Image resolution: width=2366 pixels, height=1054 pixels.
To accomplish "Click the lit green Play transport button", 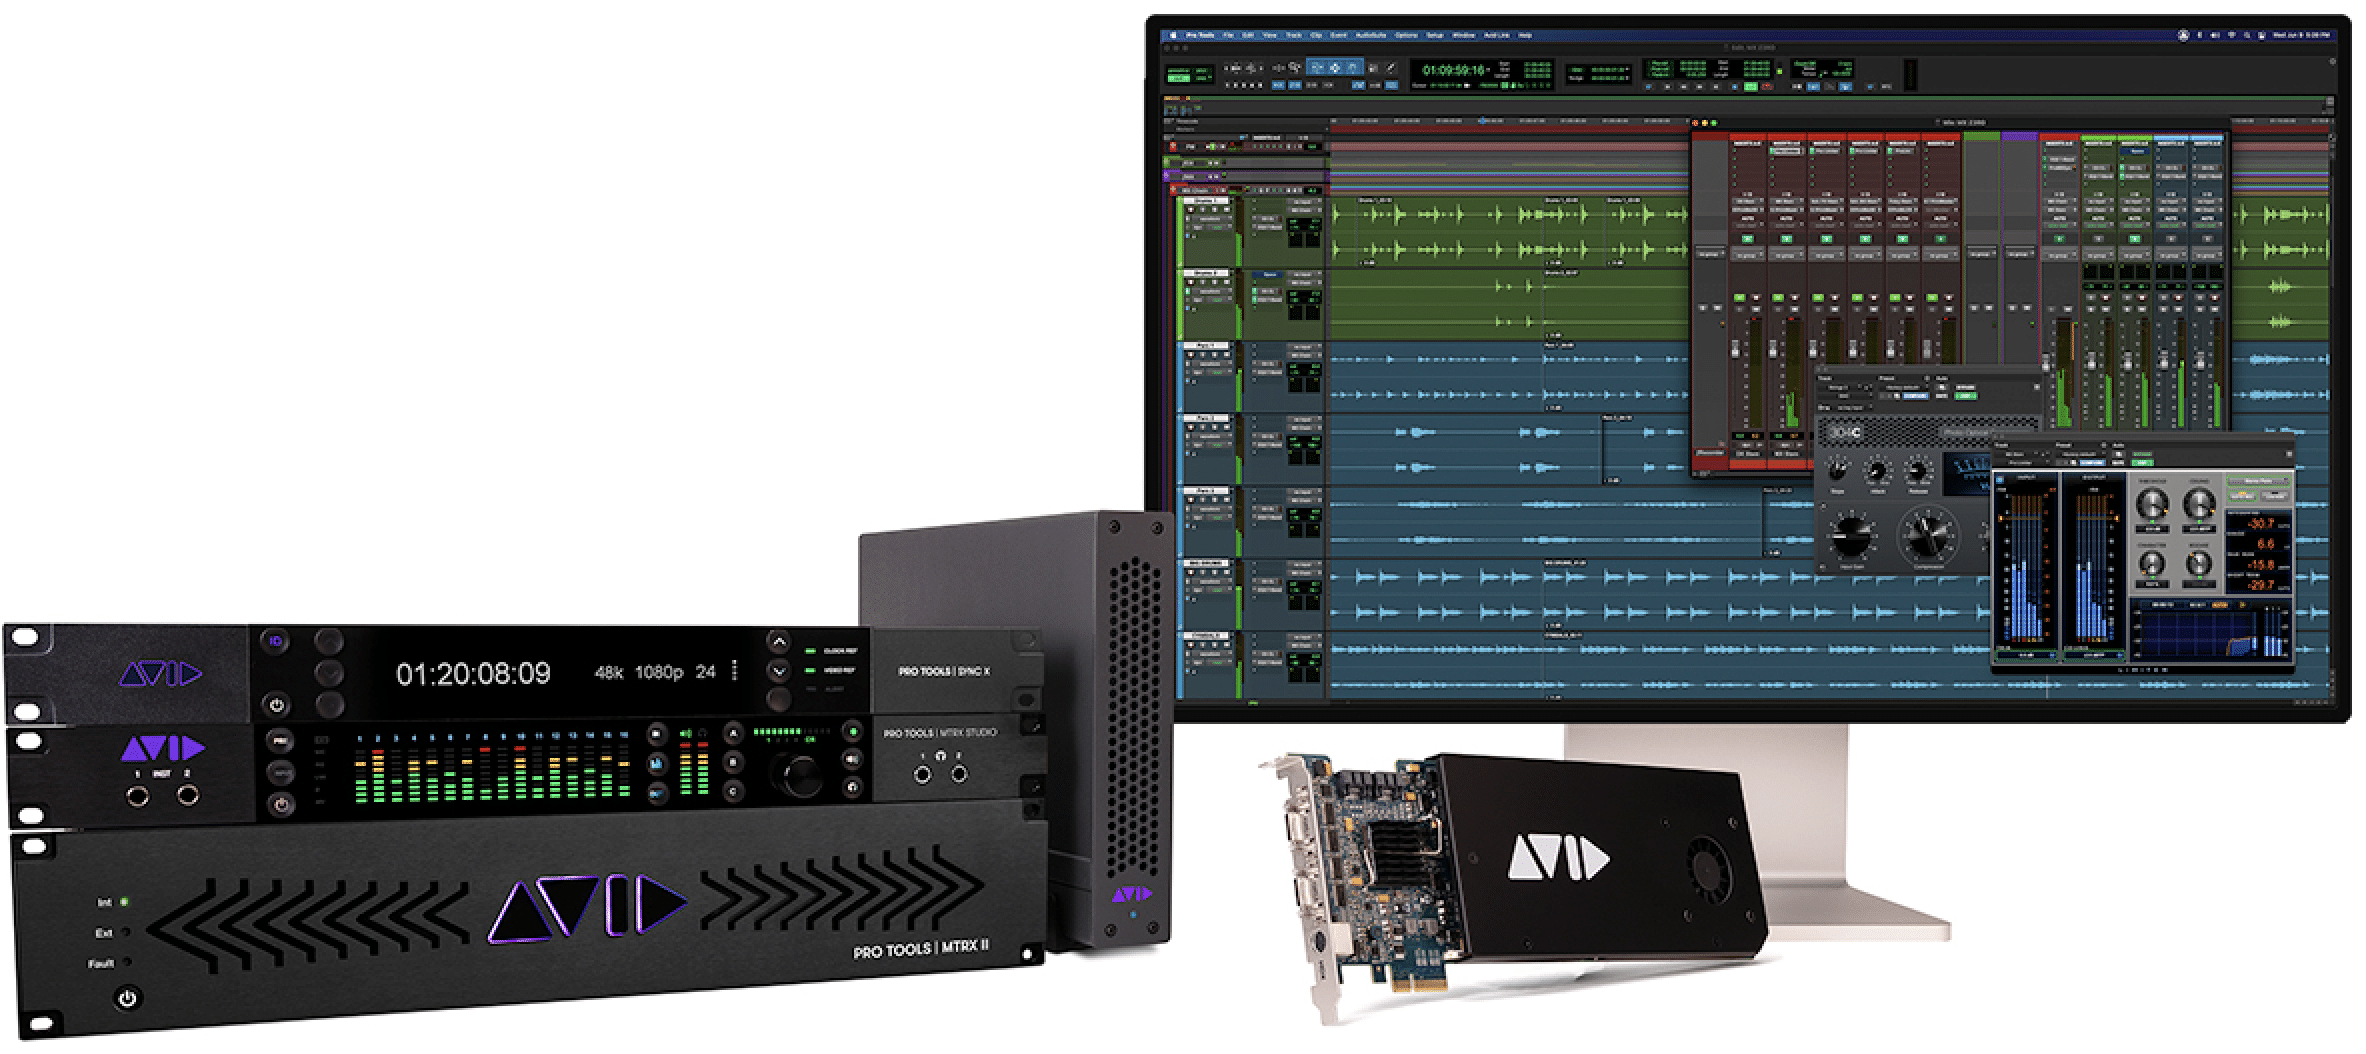I will 1751,86.
